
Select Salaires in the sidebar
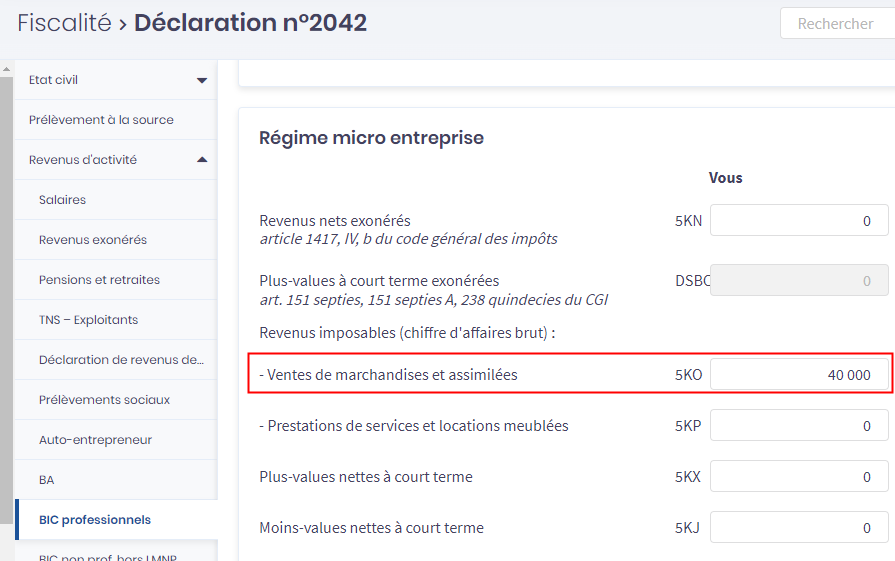tap(62, 200)
